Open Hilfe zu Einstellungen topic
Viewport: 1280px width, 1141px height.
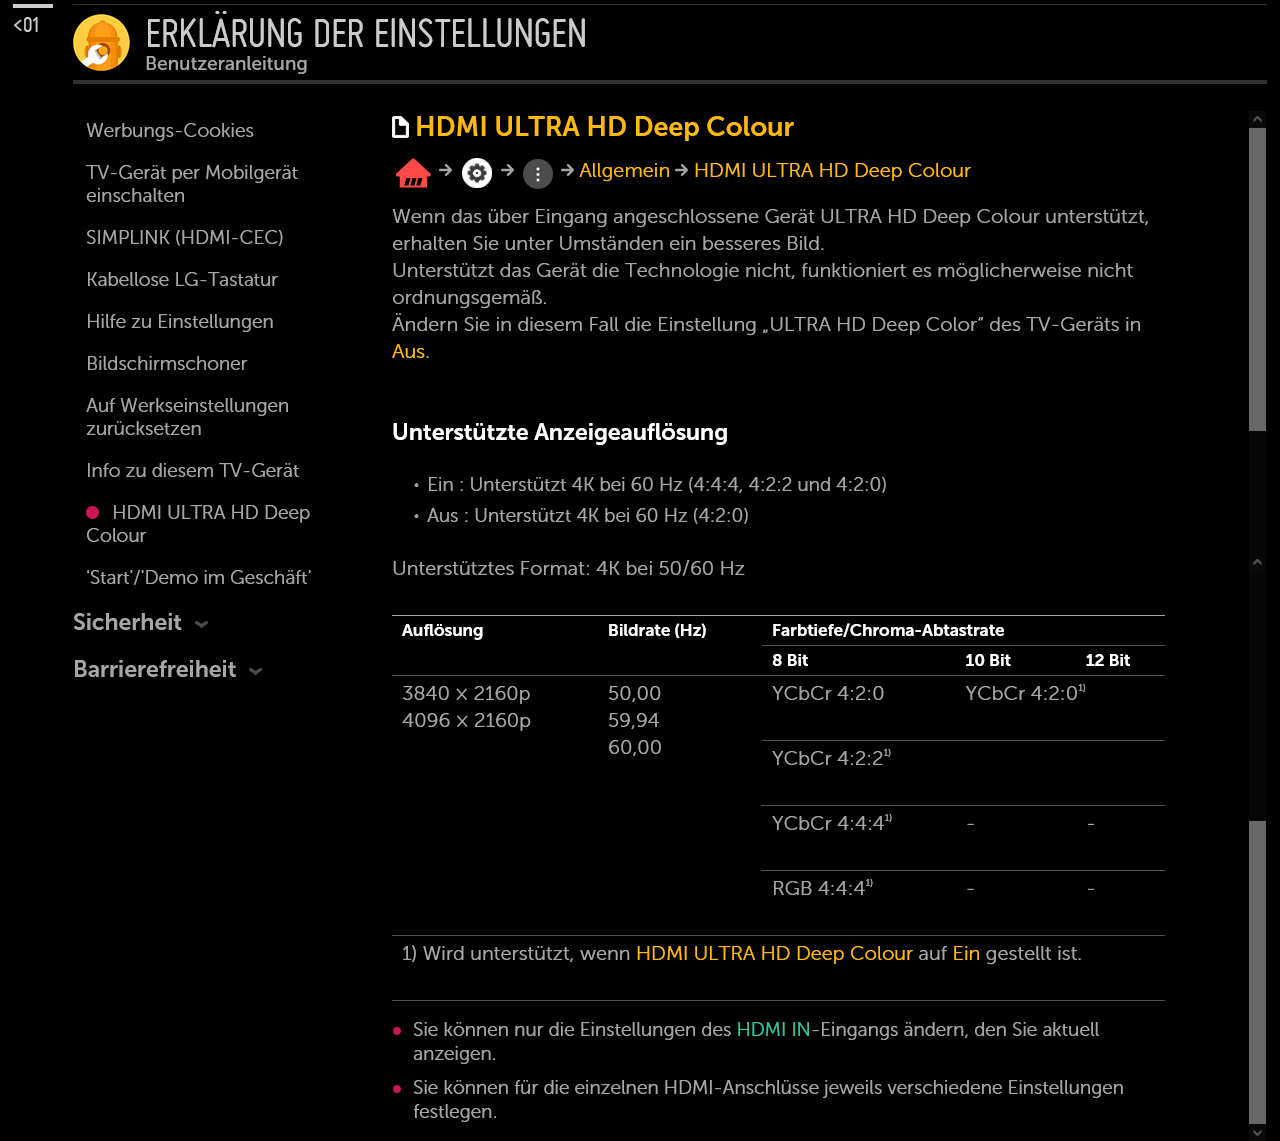(180, 321)
